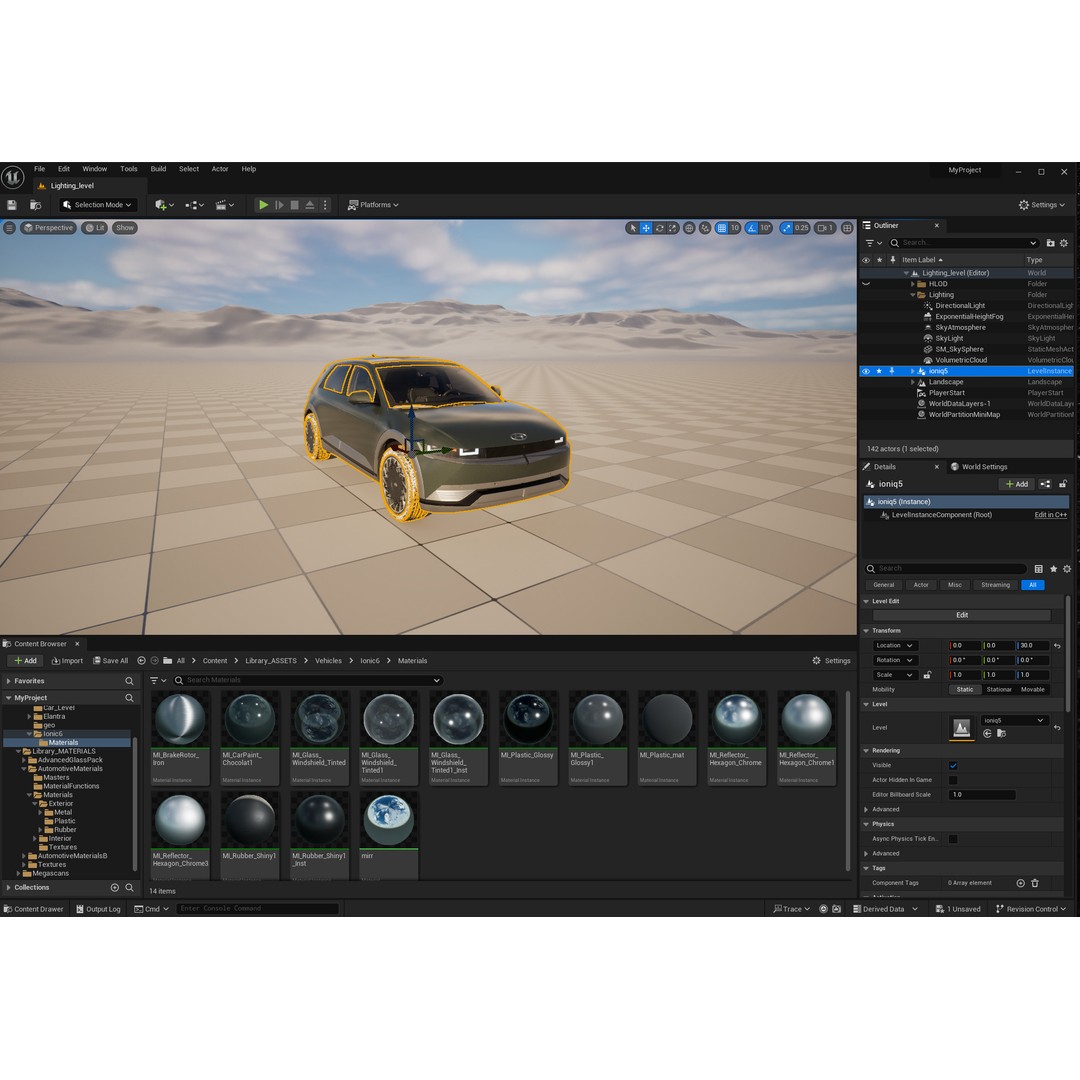
Task: Expand the Collections section
Action: tap(8, 889)
